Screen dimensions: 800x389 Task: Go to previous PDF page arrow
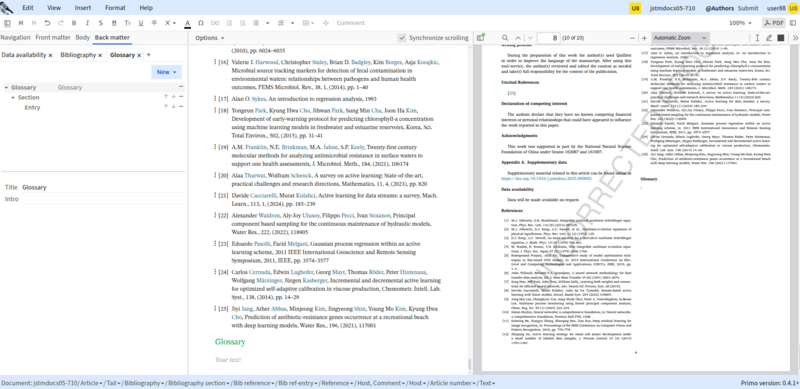[518, 38]
